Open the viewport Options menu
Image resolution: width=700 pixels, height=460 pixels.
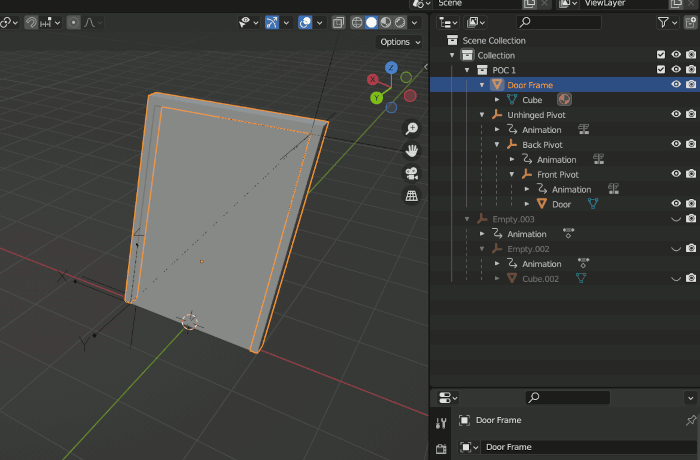point(400,42)
